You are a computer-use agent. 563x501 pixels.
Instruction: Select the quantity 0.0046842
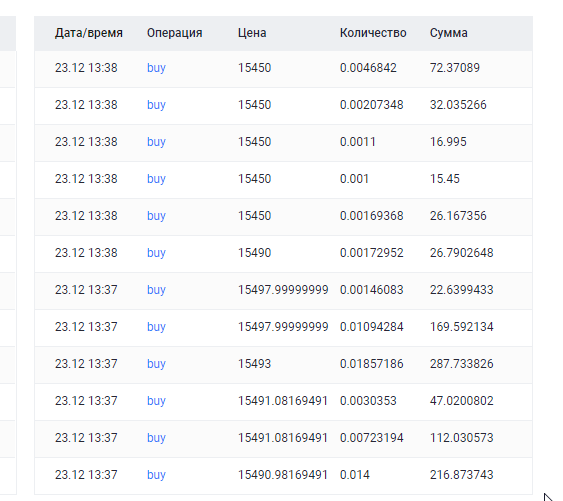click(368, 68)
